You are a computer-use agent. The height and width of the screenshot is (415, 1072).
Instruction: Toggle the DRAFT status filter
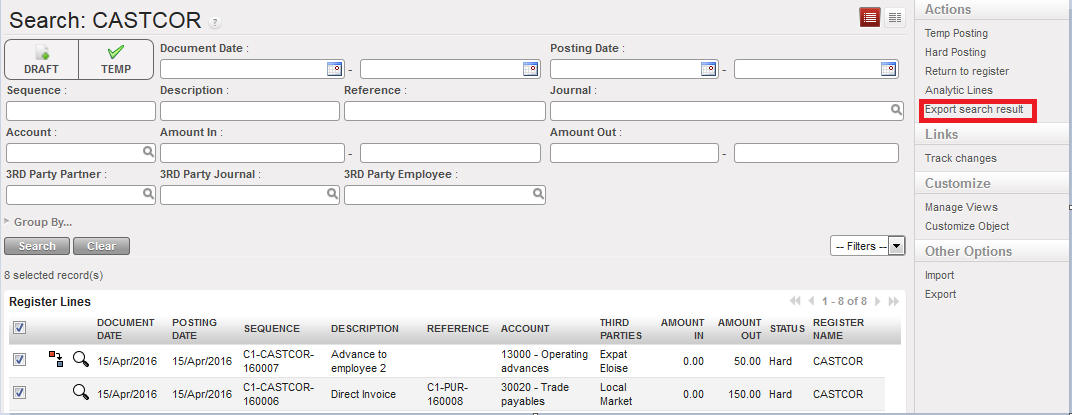click(x=42, y=60)
